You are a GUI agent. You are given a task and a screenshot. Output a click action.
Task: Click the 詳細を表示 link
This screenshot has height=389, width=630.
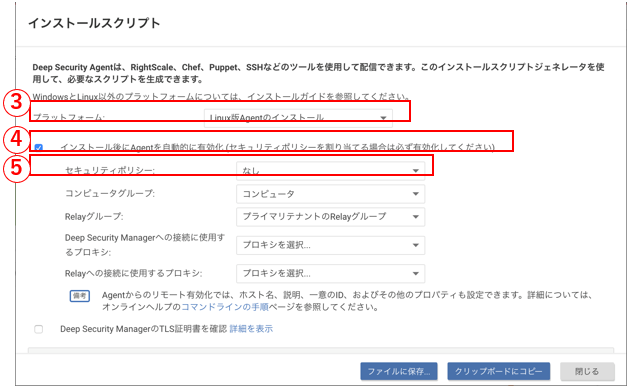pyautogui.click(x=251, y=329)
